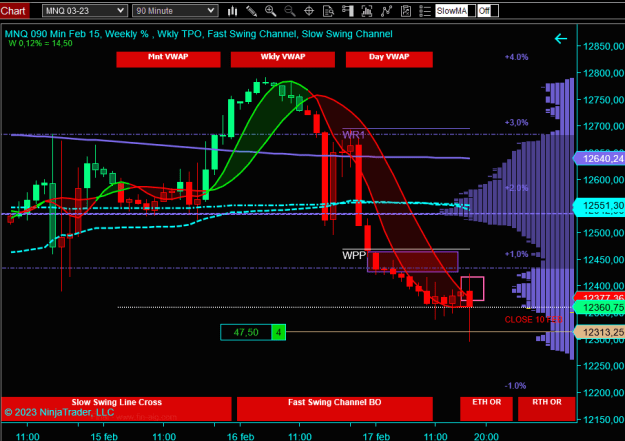Click the 15 feb time axis label
This screenshot has width=625, height=441.
tap(104, 436)
